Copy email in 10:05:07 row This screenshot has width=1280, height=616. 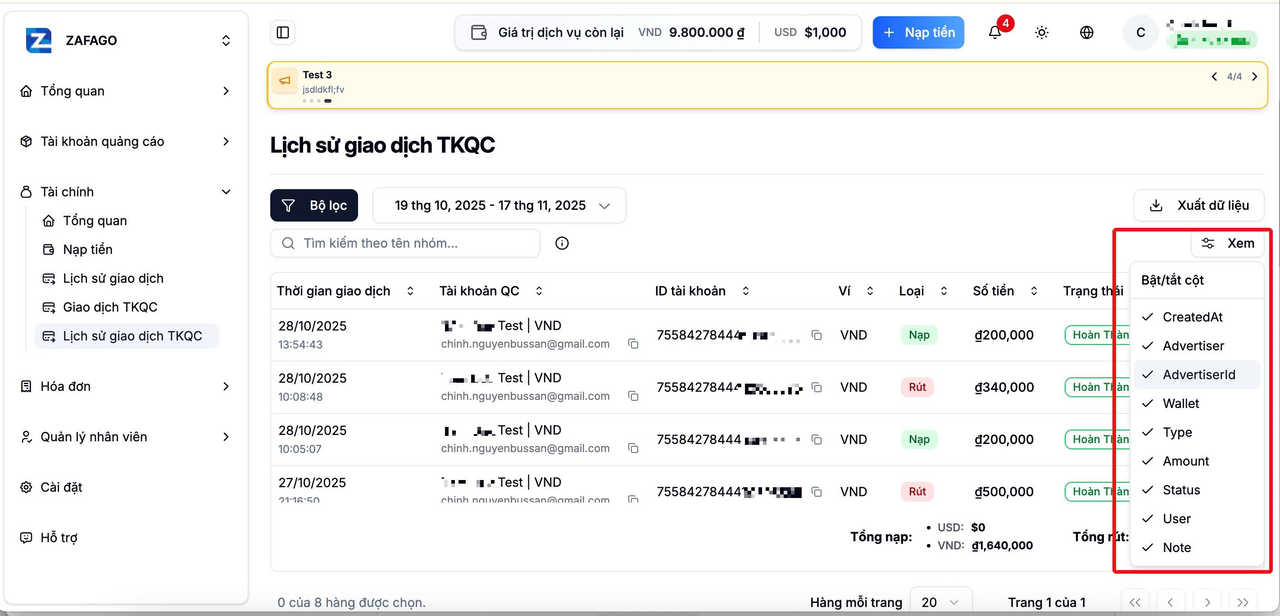(633, 449)
